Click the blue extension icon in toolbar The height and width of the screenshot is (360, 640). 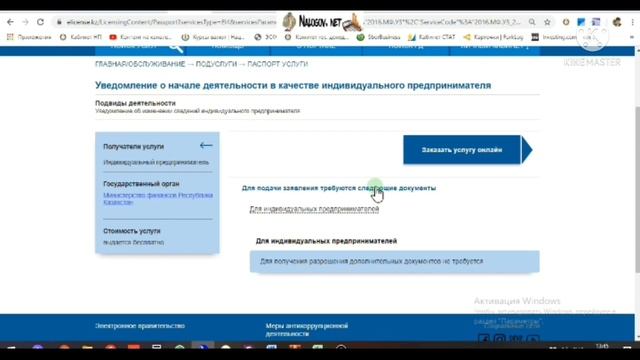point(581,22)
